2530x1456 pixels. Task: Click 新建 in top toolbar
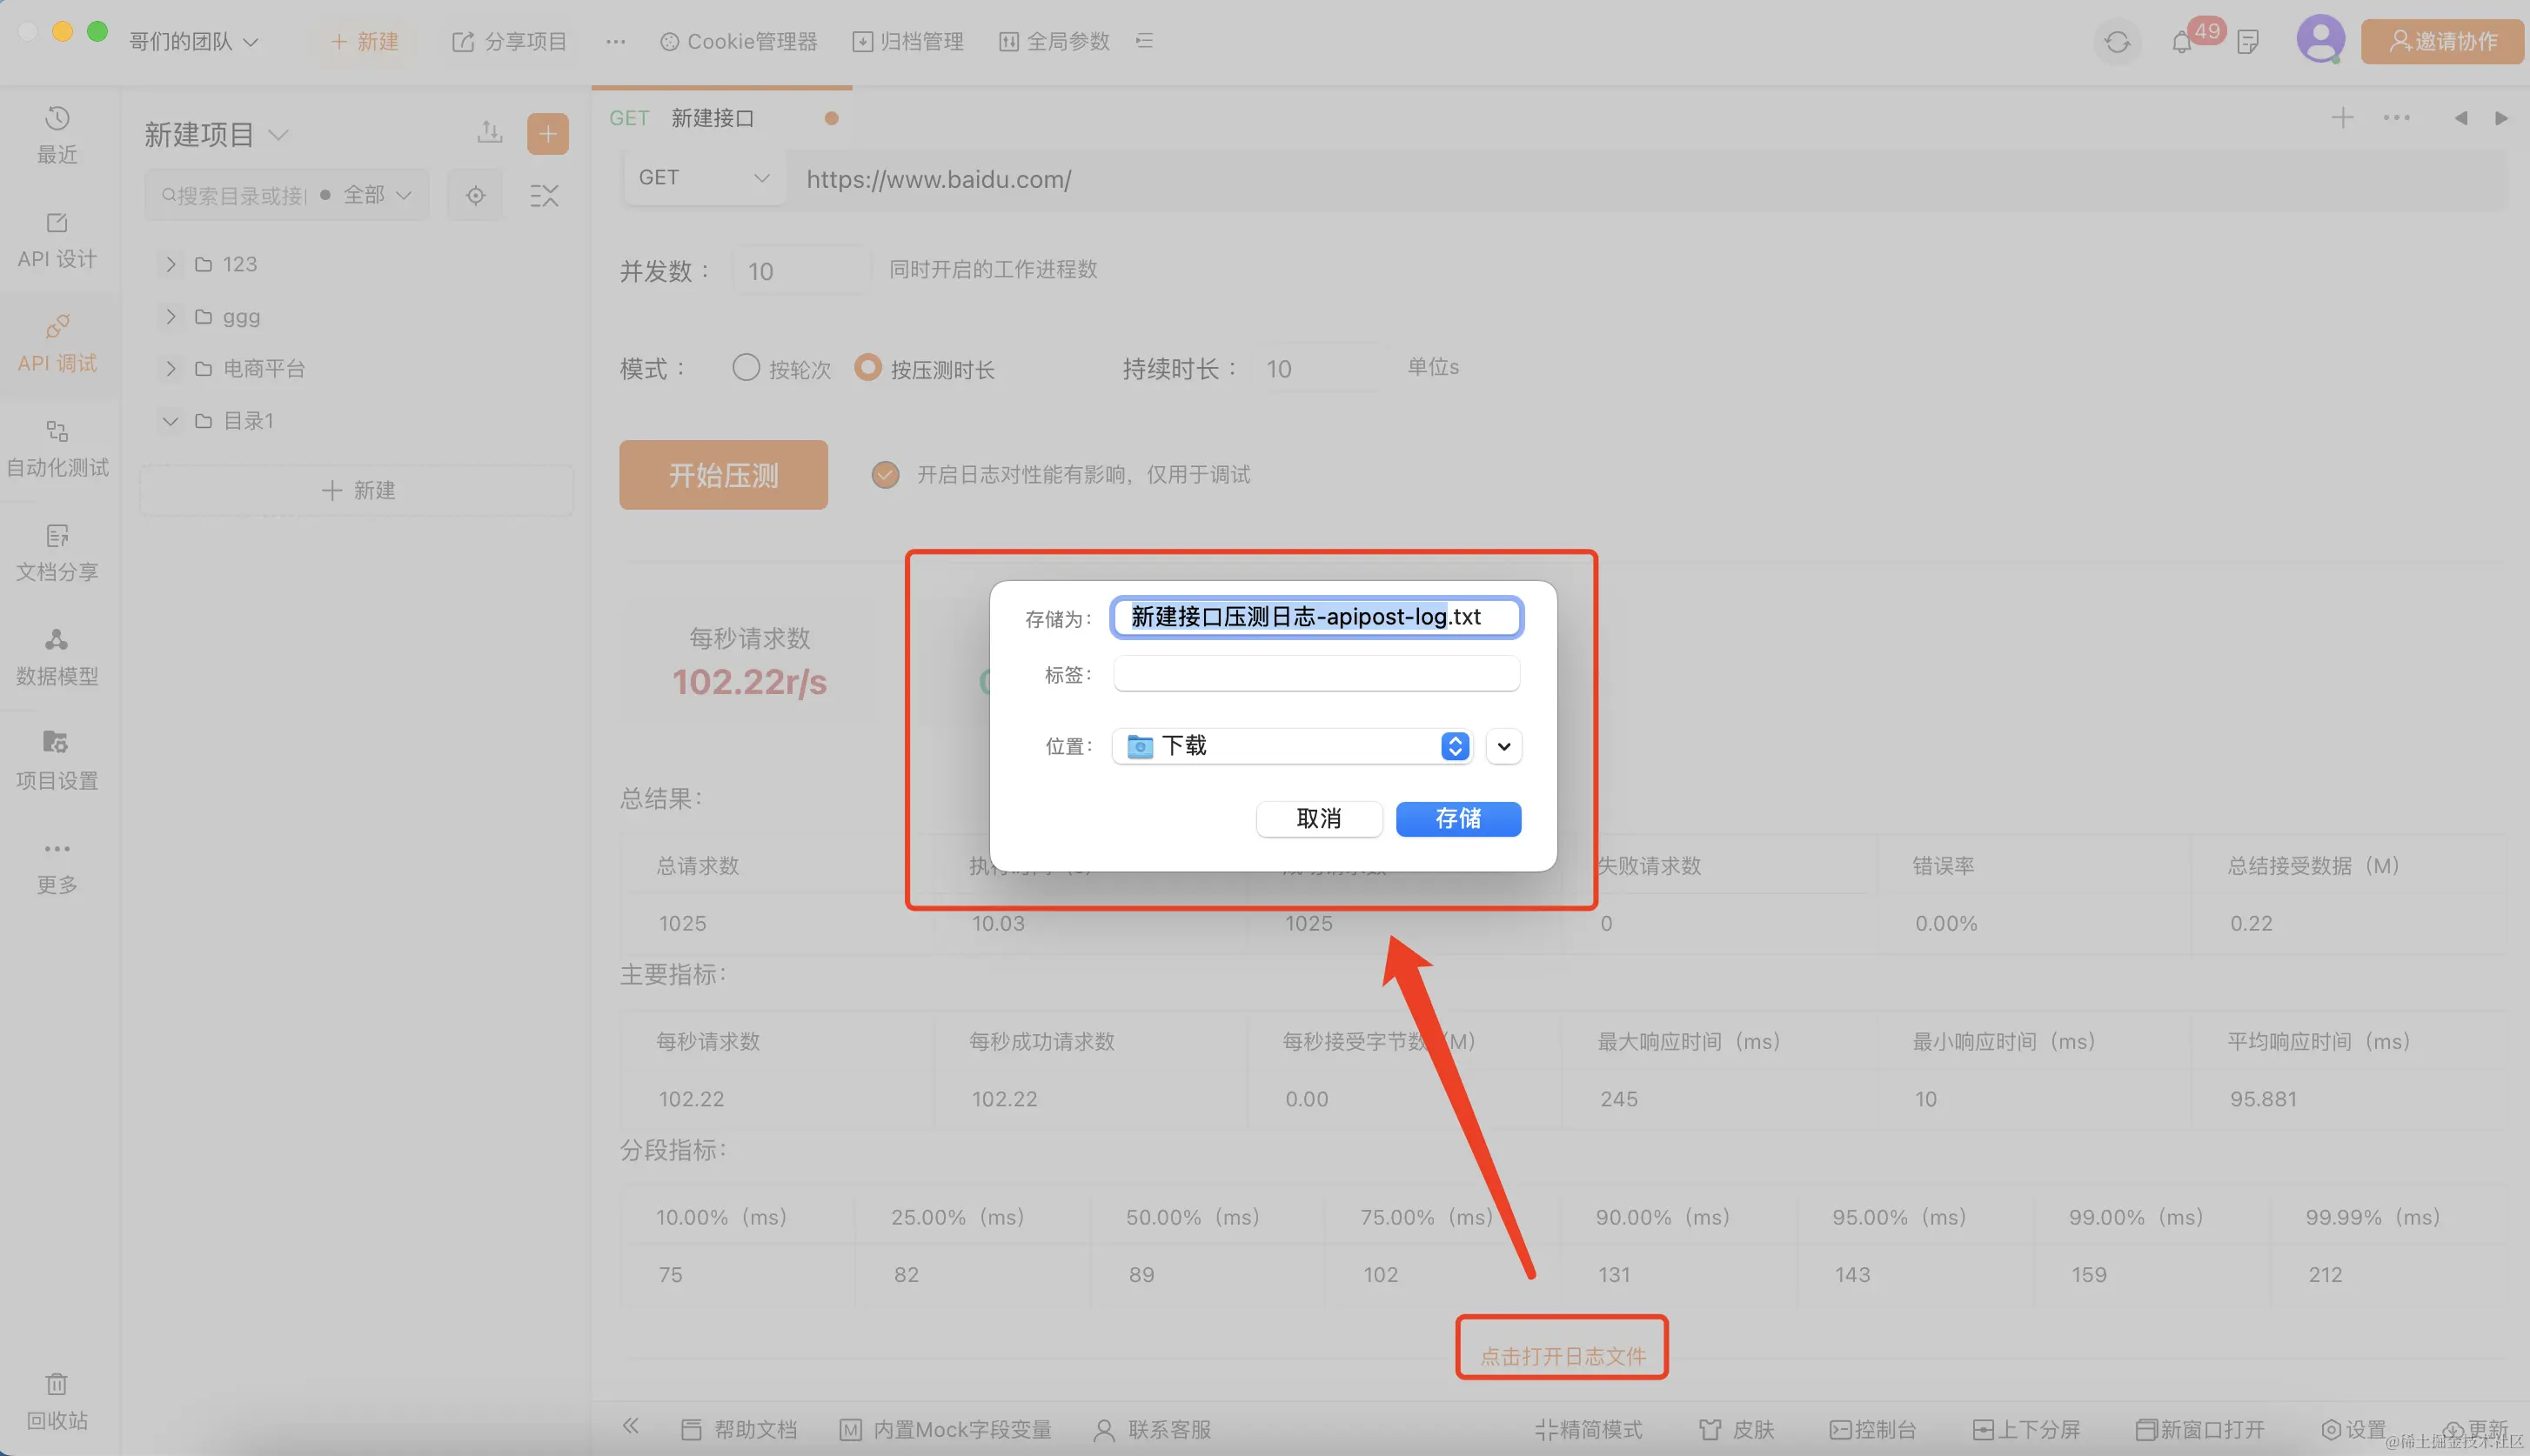point(364,41)
